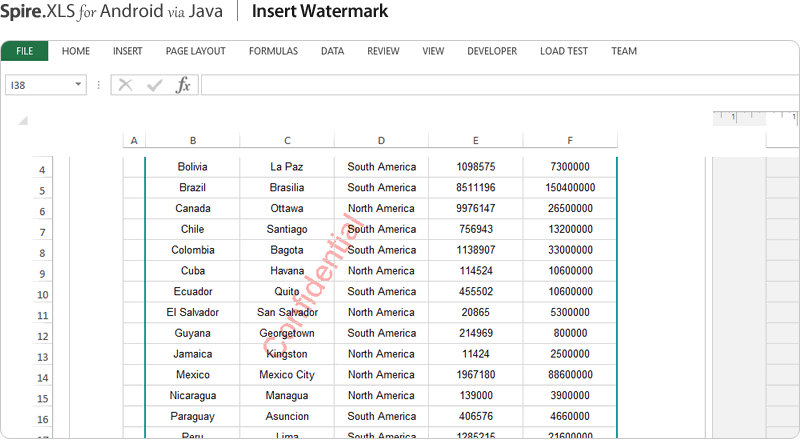Viewport: 800px width, 440px height.
Task: Select the DEVELOPER tab
Action: tap(492, 51)
